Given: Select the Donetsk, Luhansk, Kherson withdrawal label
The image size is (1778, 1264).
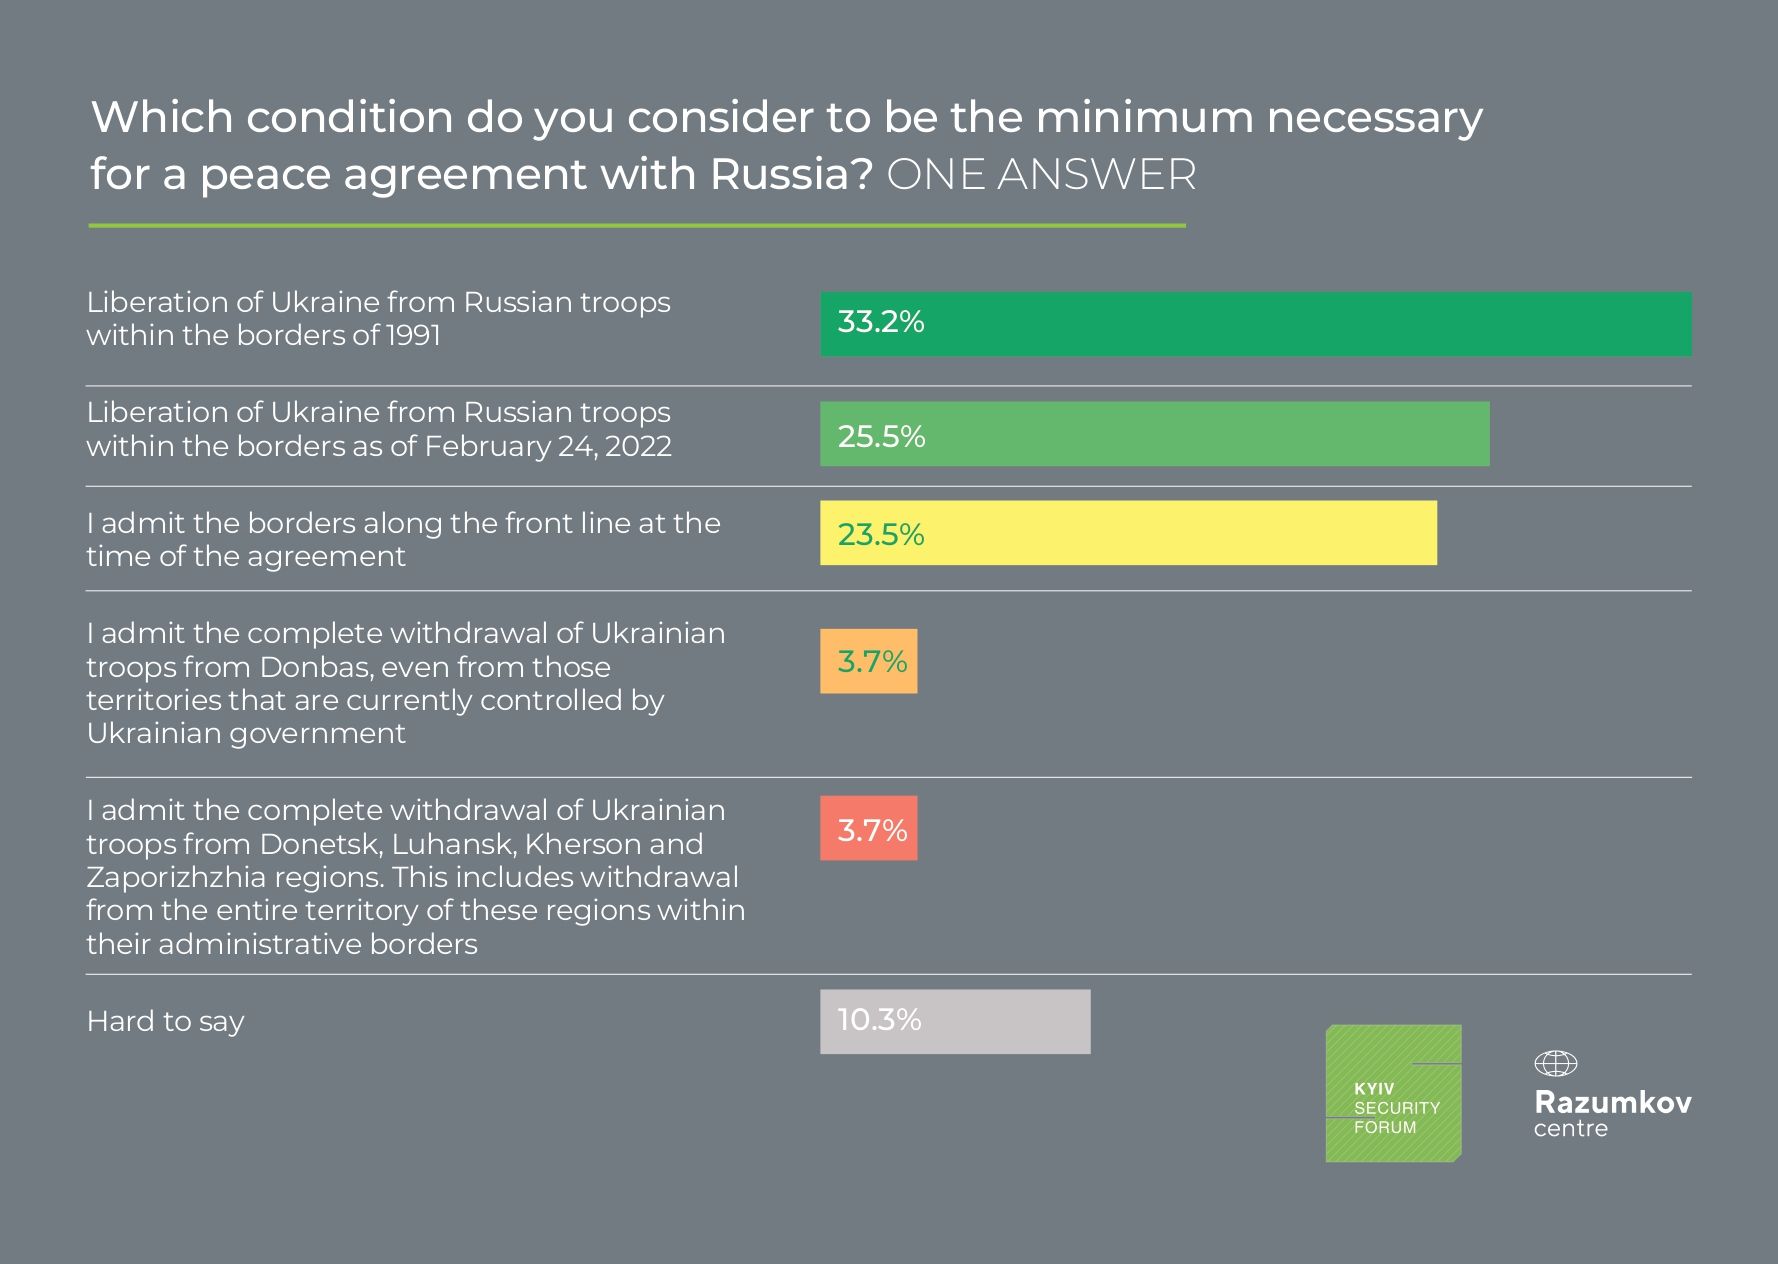Looking at the screenshot, I should click(x=415, y=876).
